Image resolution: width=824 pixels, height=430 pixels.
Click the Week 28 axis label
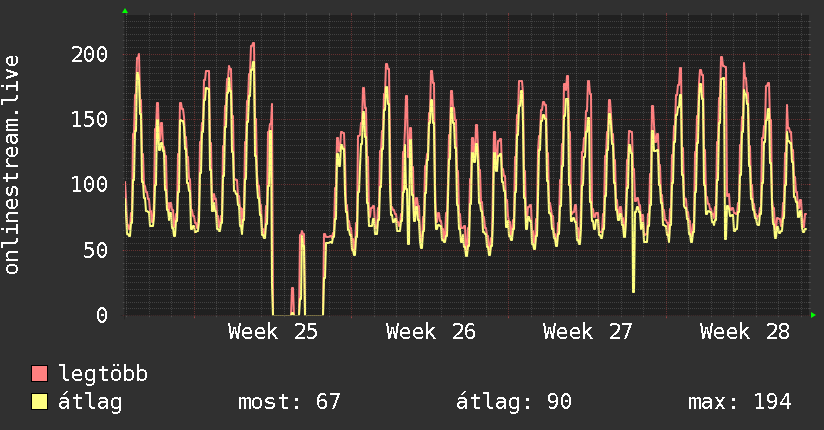tap(745, 332)
